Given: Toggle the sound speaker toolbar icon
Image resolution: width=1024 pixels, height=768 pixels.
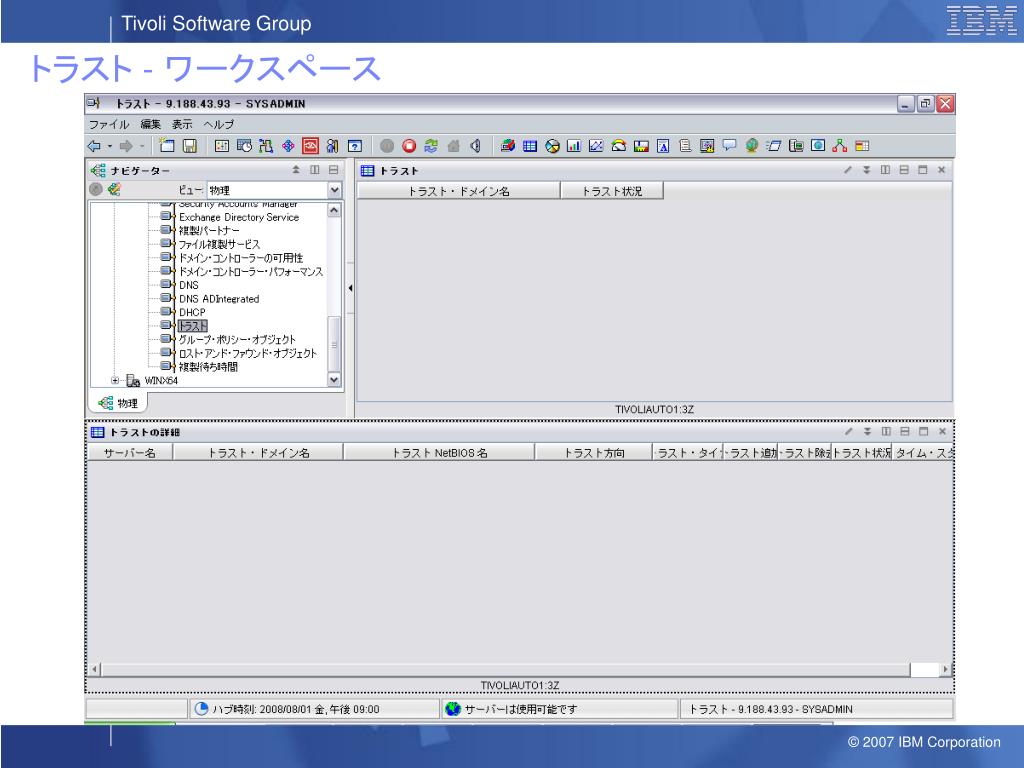Looking at the screenshot, I should (475, 146).
